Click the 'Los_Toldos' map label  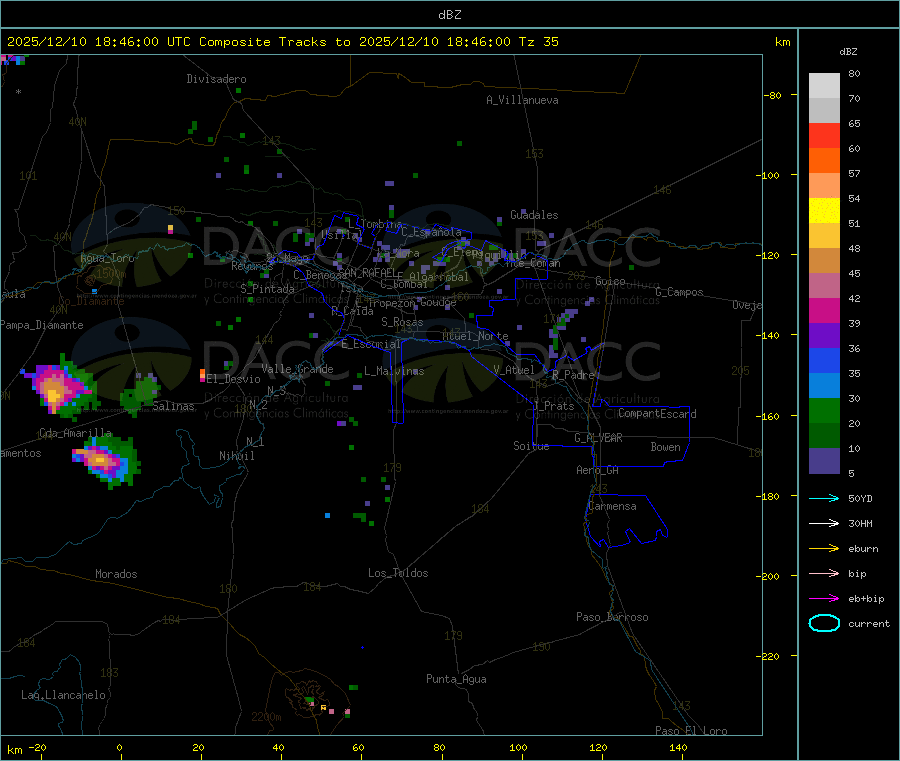tap(398, 573)
